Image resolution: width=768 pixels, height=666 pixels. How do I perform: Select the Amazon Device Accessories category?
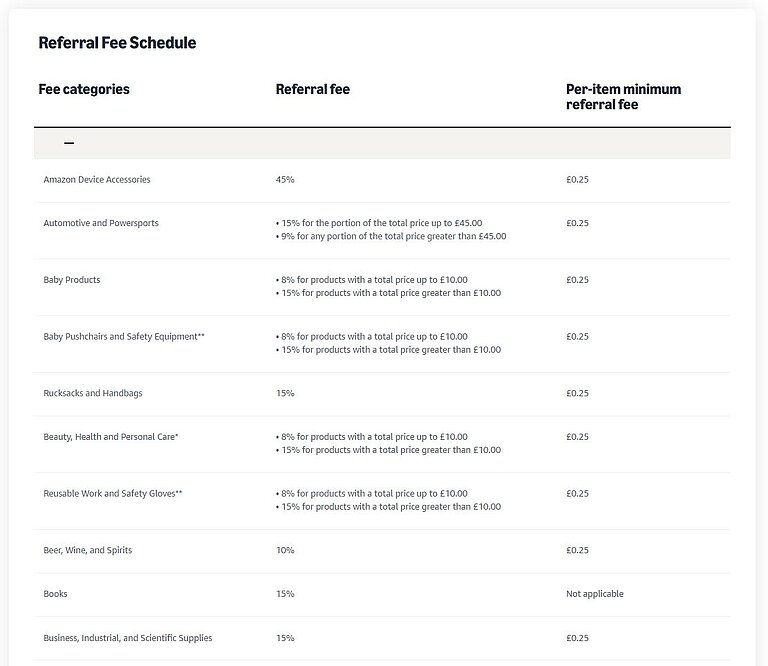coord(97,180)
